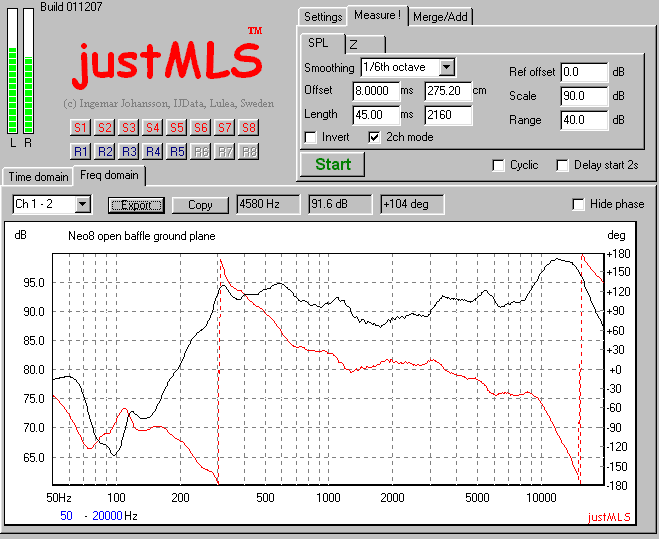Click the Offset ms input field
The image size is (659, 539).
[376, 91]
